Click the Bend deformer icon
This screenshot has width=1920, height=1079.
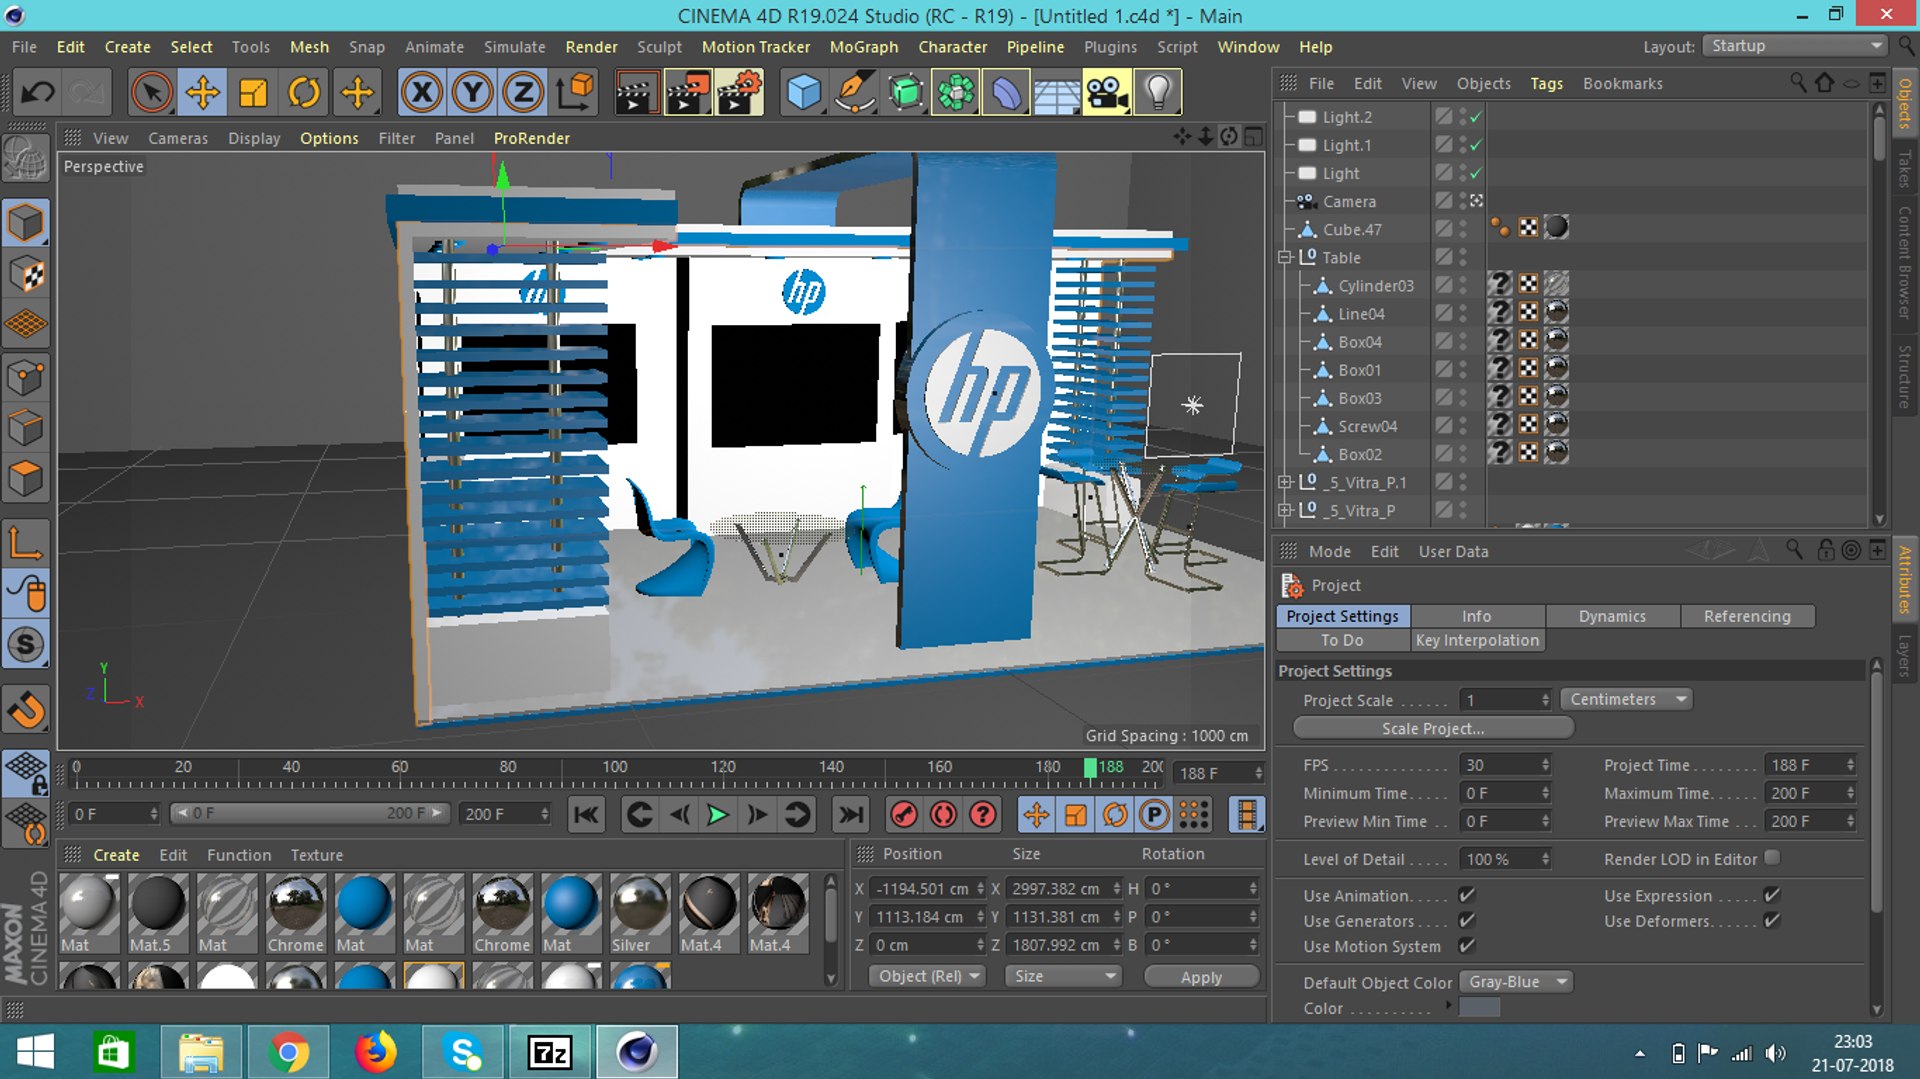(x=1007, y=93)
